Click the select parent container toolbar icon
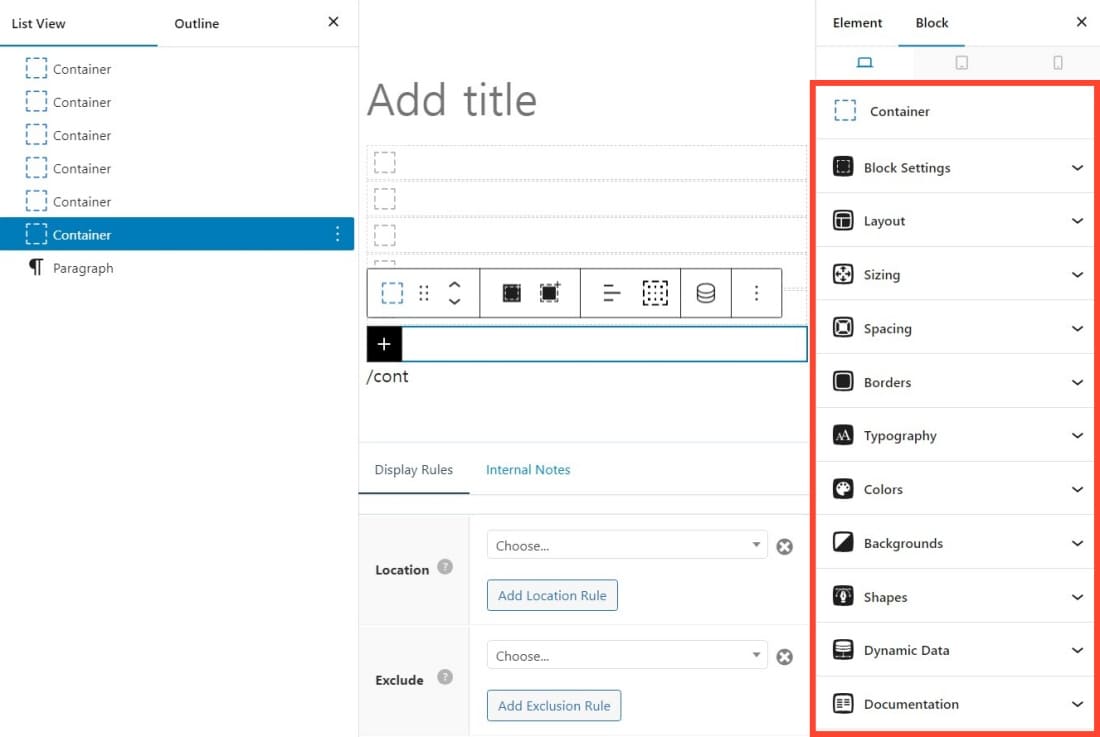The height and width of the screenshot is (737, 1100). 511,293
